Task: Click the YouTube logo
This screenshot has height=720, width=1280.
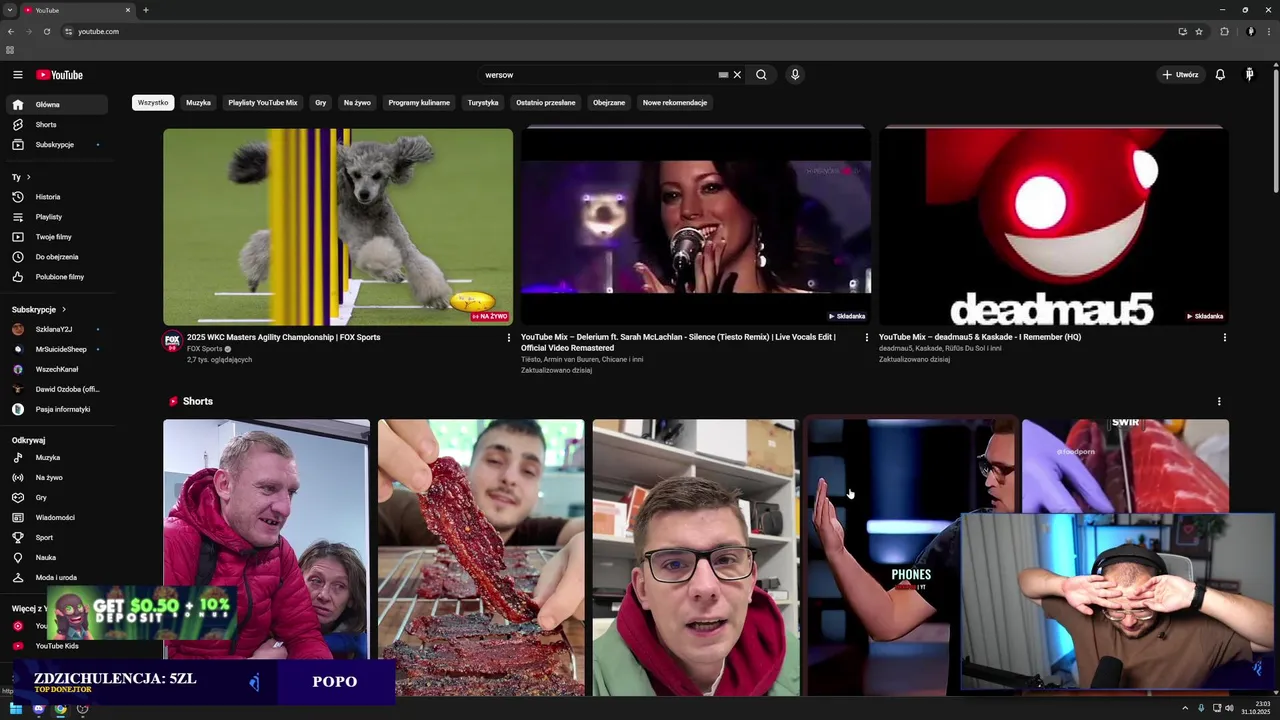Action: [x=60, y=75]
